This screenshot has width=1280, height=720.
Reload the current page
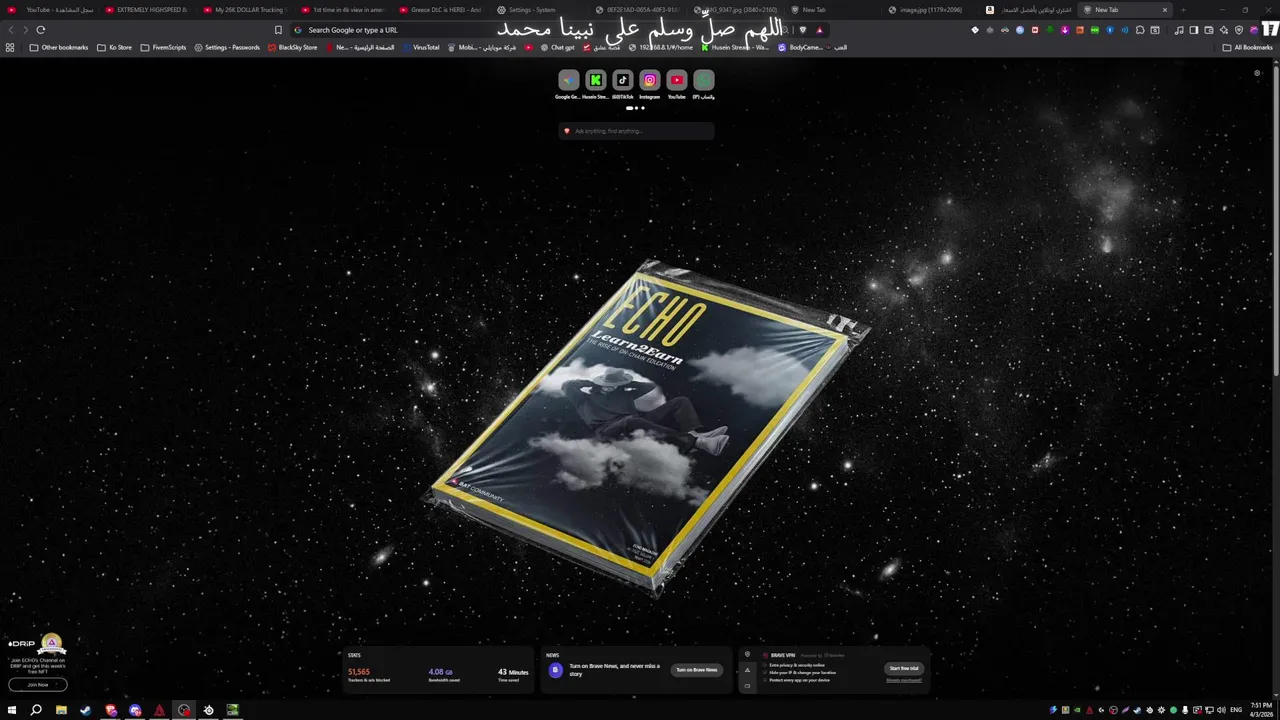41,30
